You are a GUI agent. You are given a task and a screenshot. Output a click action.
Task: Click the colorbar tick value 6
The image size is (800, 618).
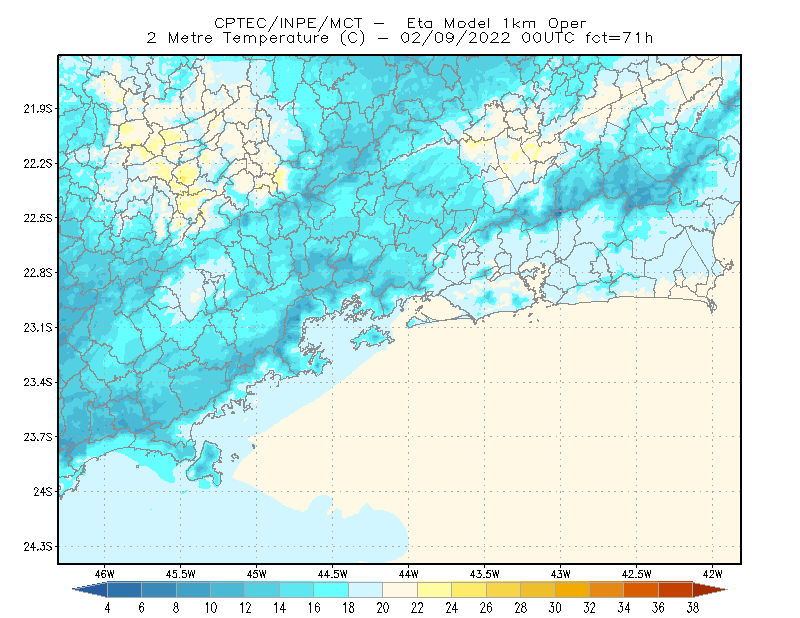(141, 608)
